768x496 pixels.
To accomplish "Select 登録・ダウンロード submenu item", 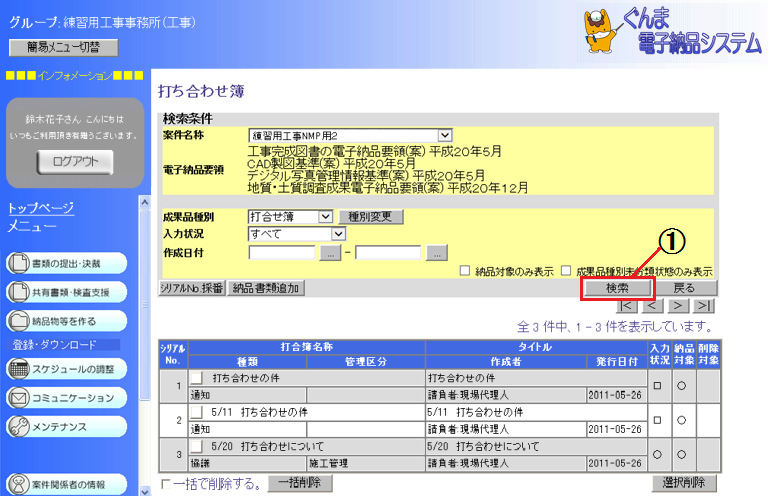I will 54,345.
